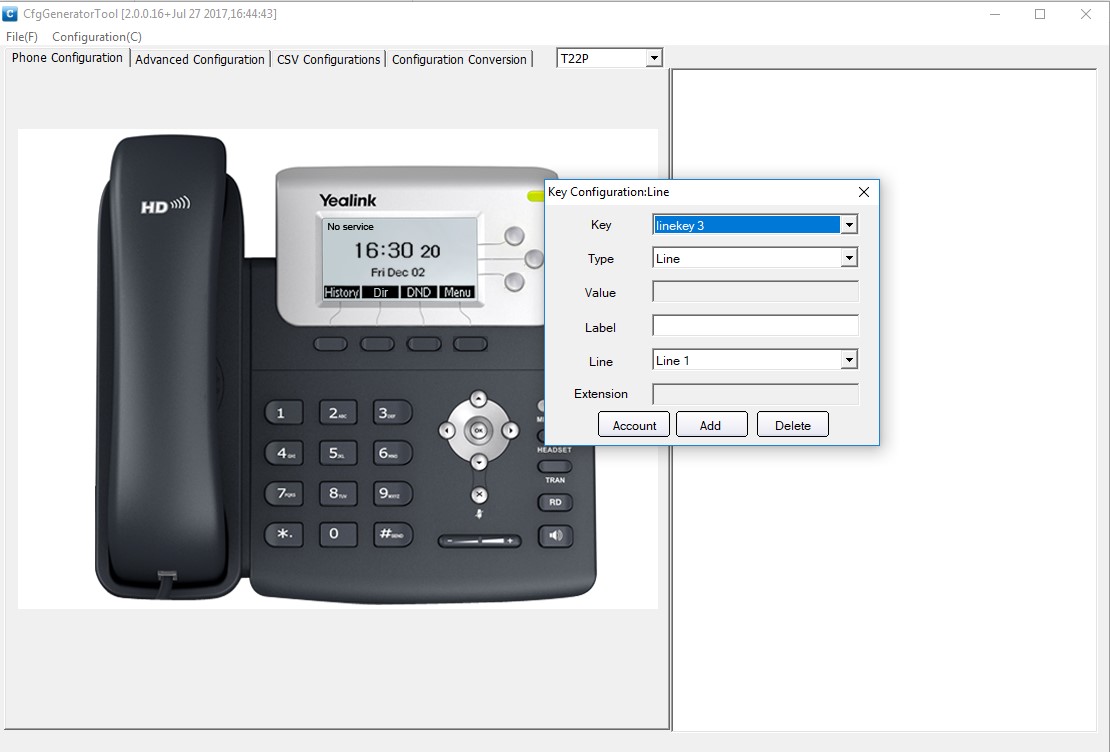Maximize the CfgGeneratorTool window
Screen dimensions: 1110x752
(x=1040, y=14)
